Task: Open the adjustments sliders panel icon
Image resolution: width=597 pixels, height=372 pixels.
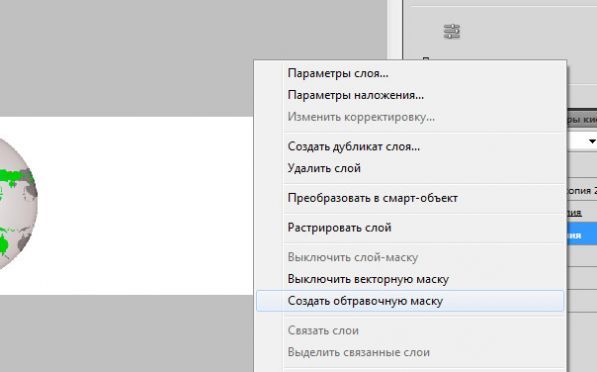Action: pos(452,31)
